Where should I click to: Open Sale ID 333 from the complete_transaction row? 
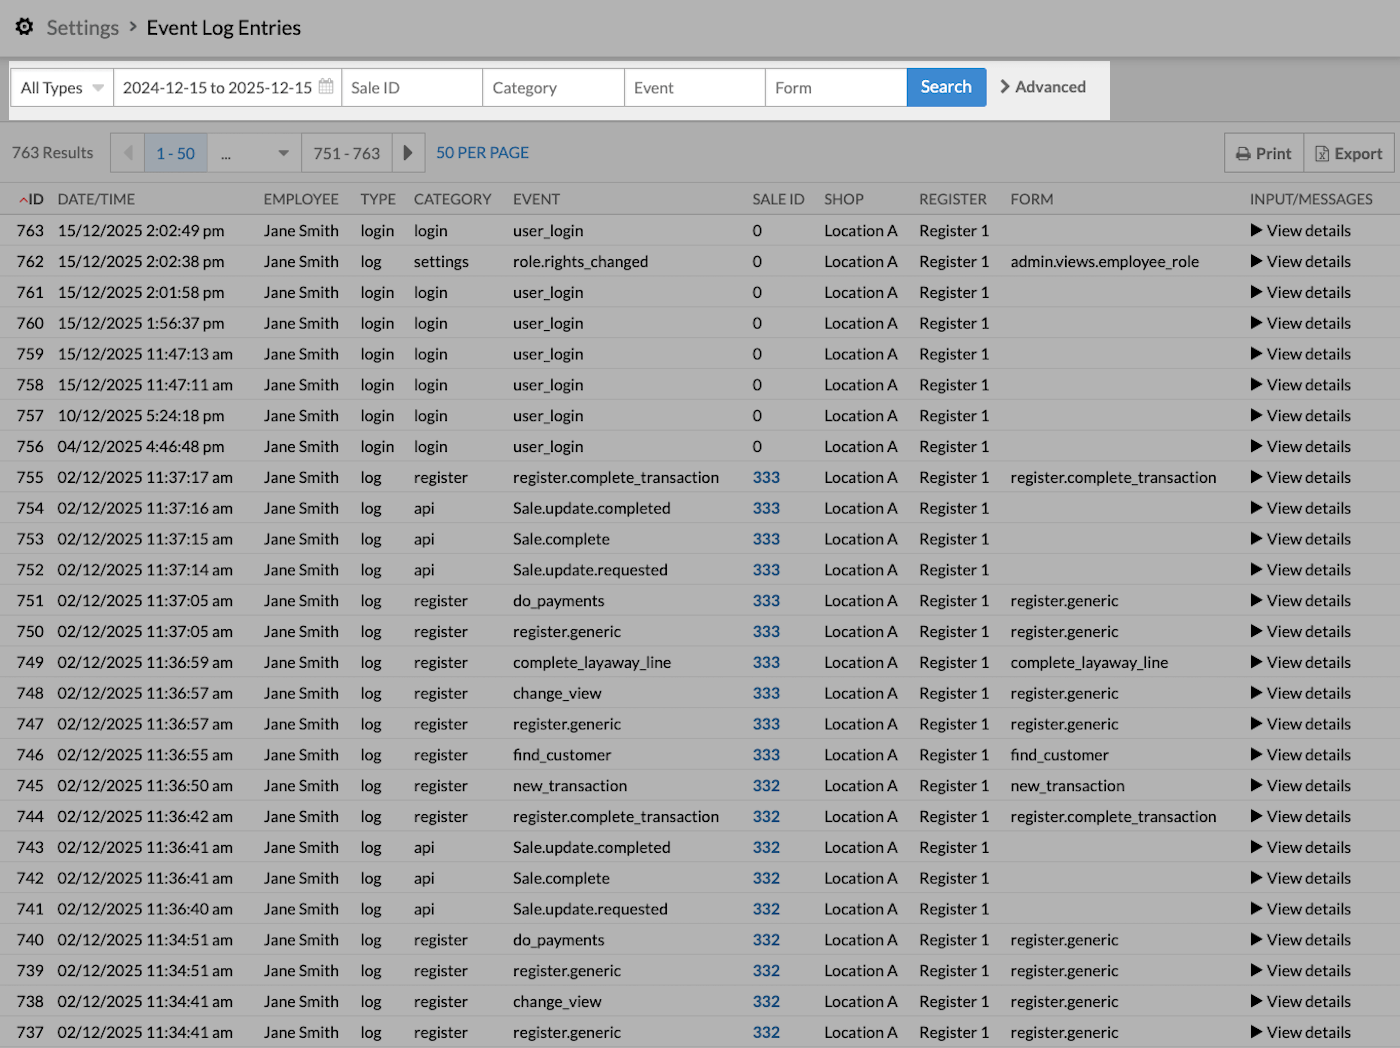coord(766,477)
